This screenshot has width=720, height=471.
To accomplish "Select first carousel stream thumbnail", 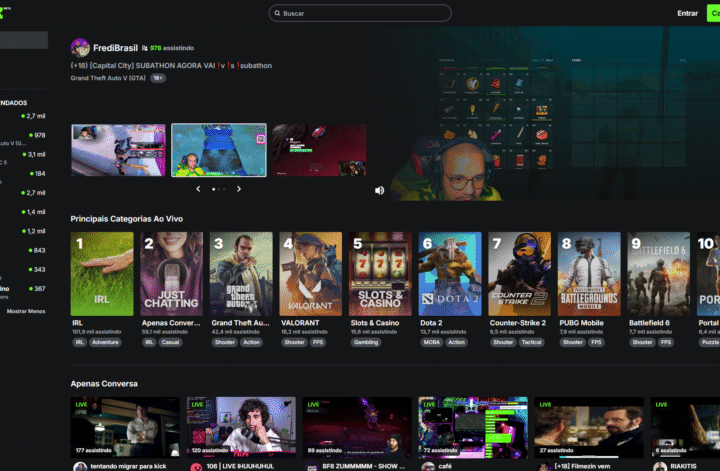I will [118, 150].
